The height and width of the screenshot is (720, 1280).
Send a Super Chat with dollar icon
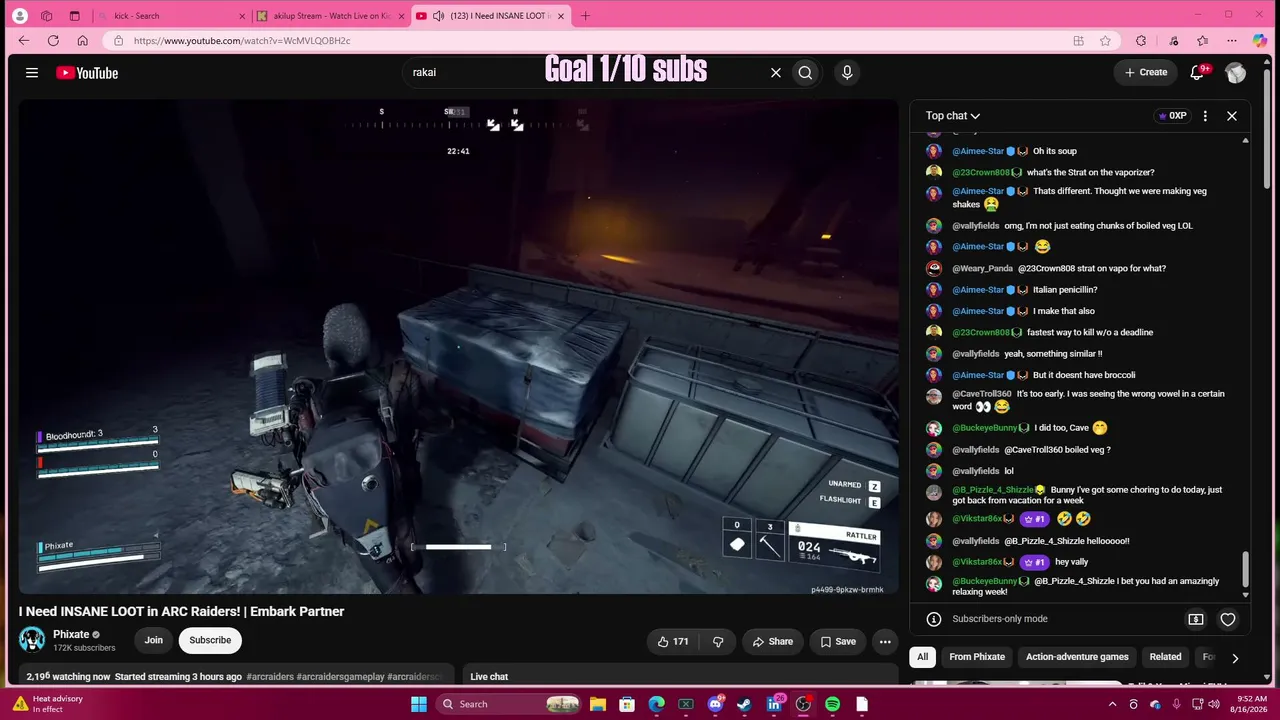pos(1196,619)
